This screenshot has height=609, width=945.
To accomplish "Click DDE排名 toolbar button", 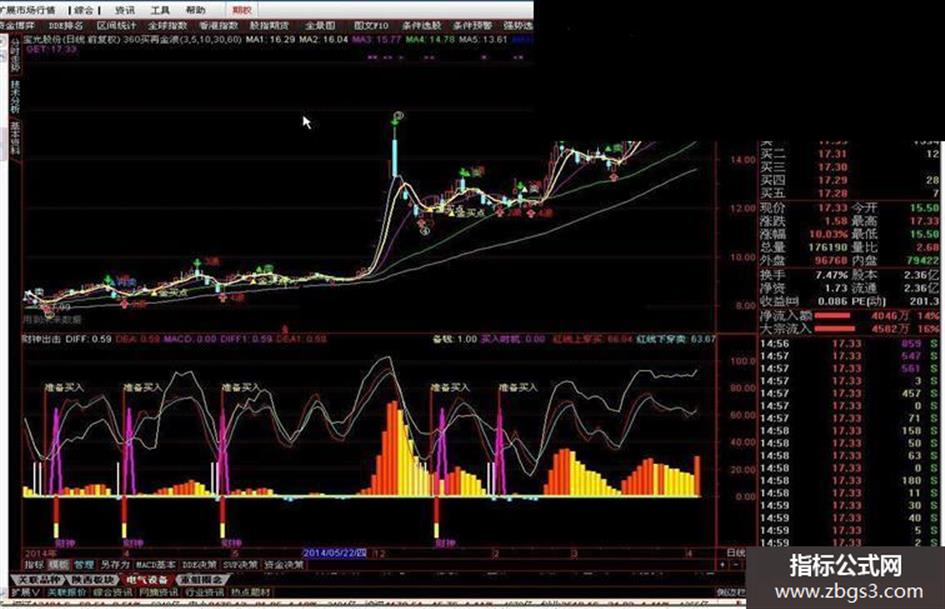I will click(66, 25).
